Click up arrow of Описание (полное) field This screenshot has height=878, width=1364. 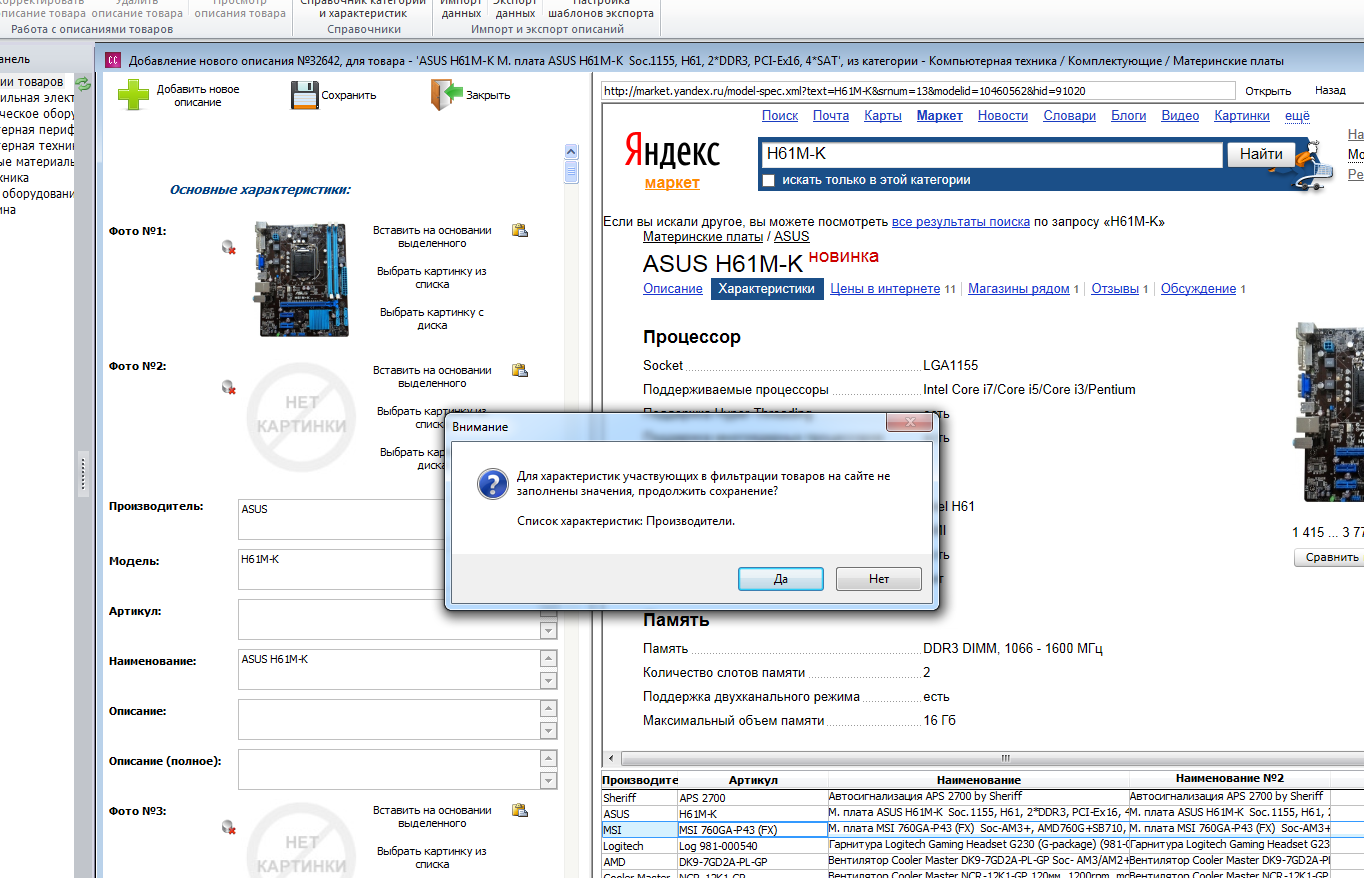coord(548,759)
